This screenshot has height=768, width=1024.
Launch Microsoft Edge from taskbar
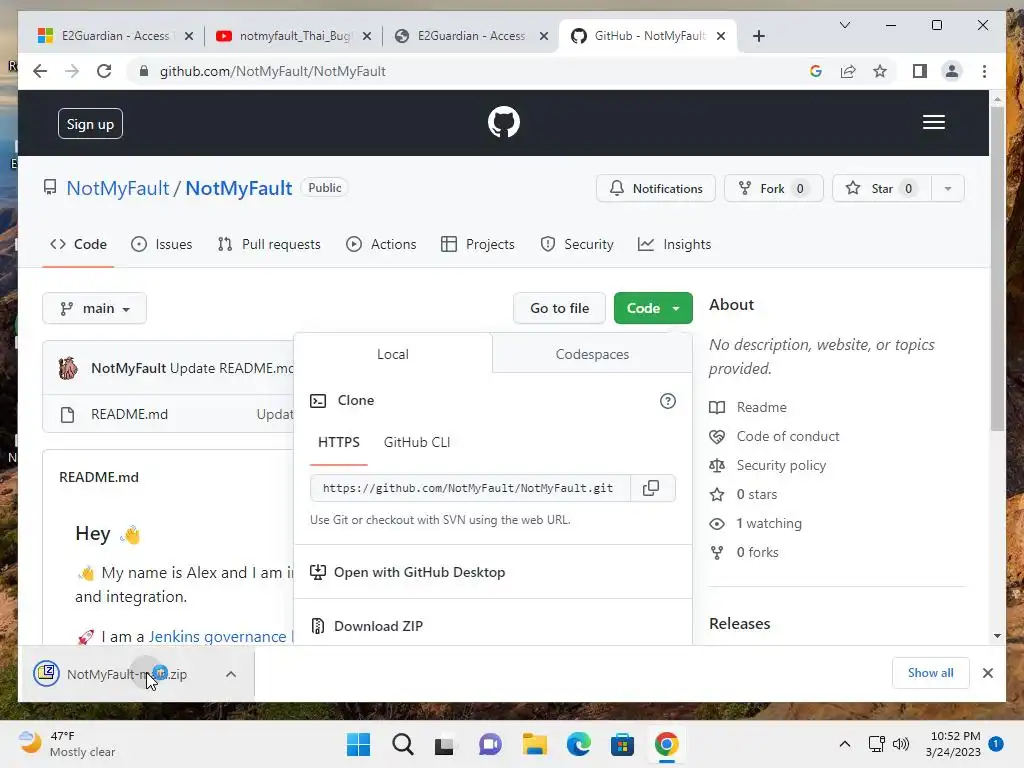[579, 744]
